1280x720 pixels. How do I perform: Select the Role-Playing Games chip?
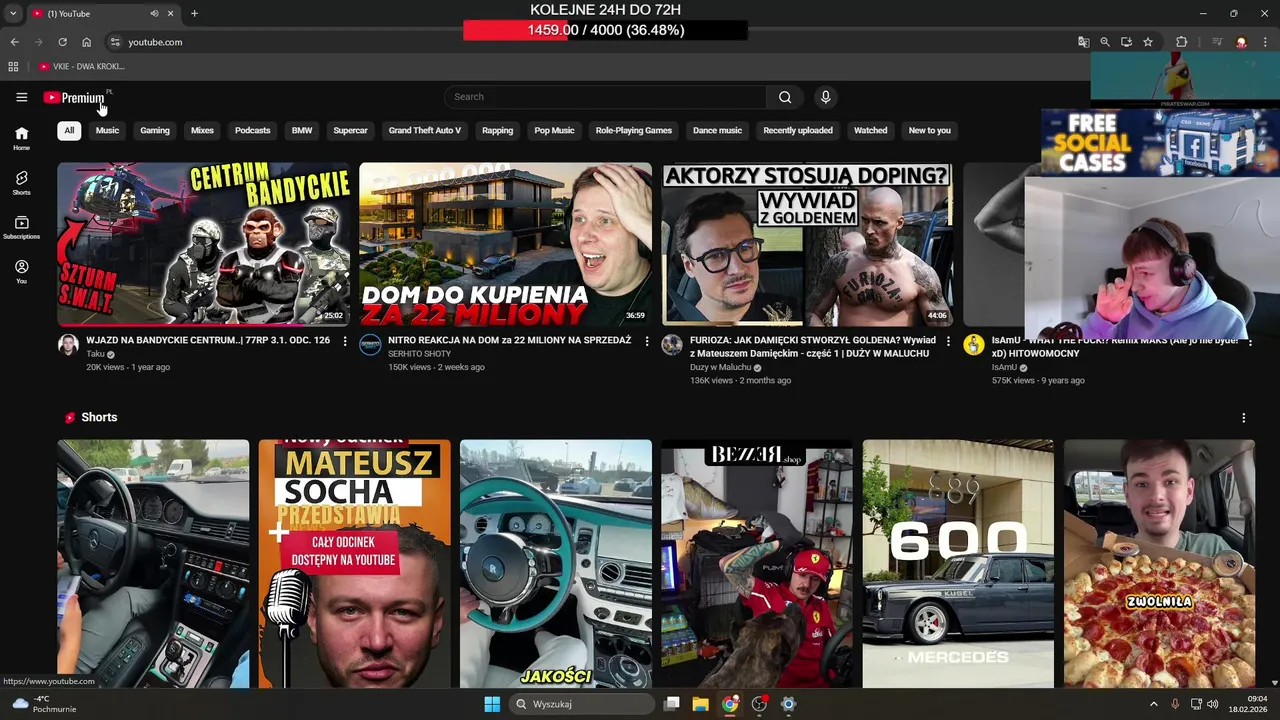[634, 130]
